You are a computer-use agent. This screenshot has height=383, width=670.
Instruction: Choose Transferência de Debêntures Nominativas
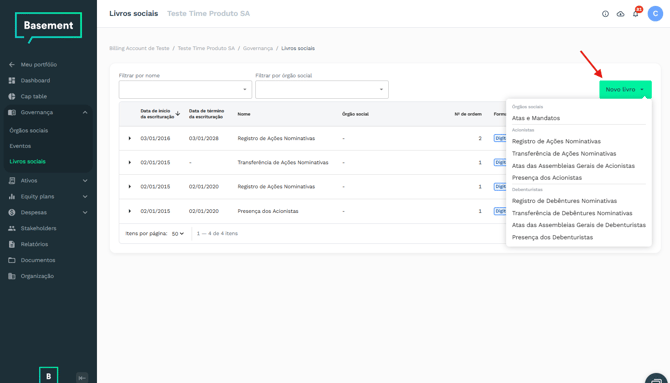coord(572,213)
